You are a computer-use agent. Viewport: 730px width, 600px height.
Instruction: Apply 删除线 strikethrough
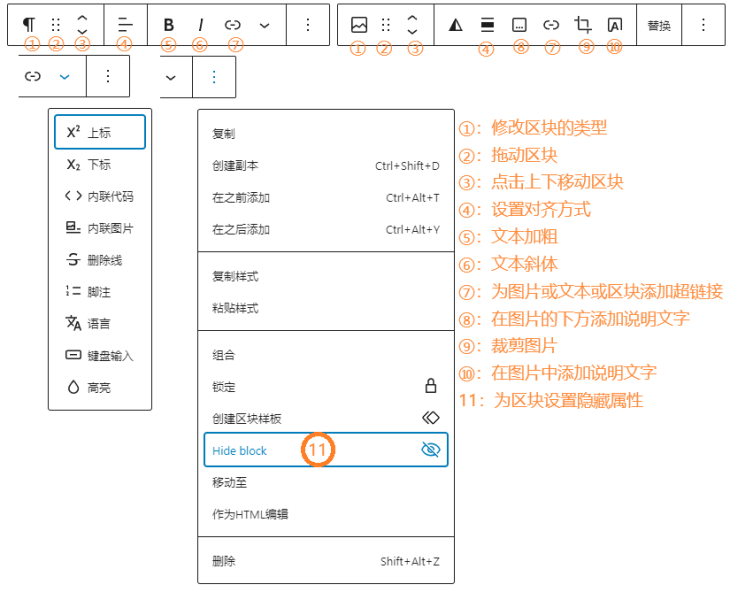click(x=100, y=260)
